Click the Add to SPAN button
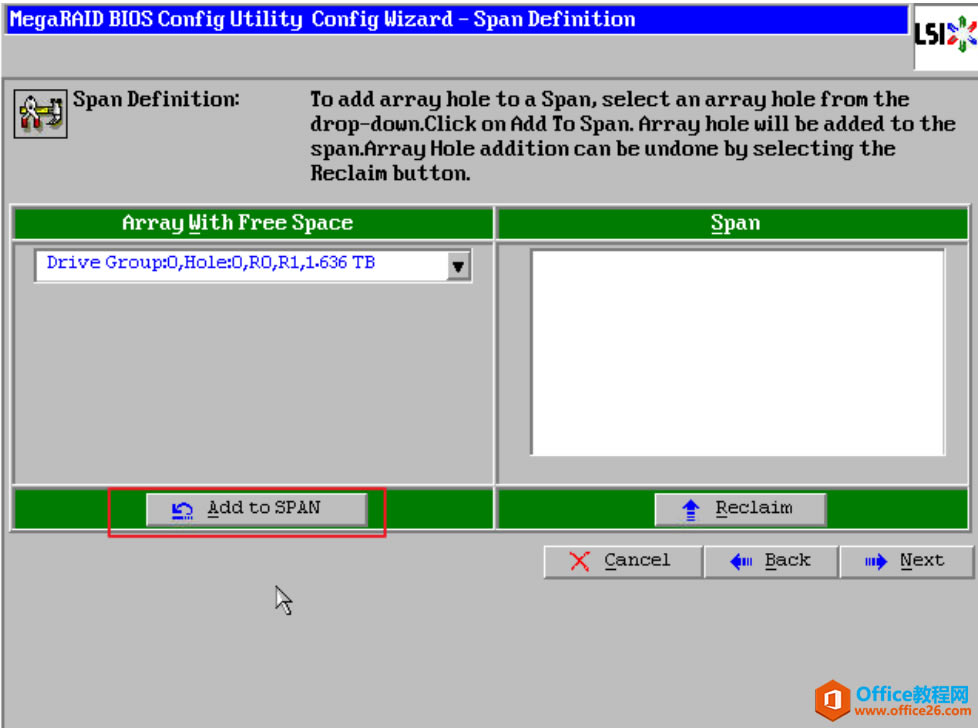This screenshot has height=728, width=978. [256, 509]
